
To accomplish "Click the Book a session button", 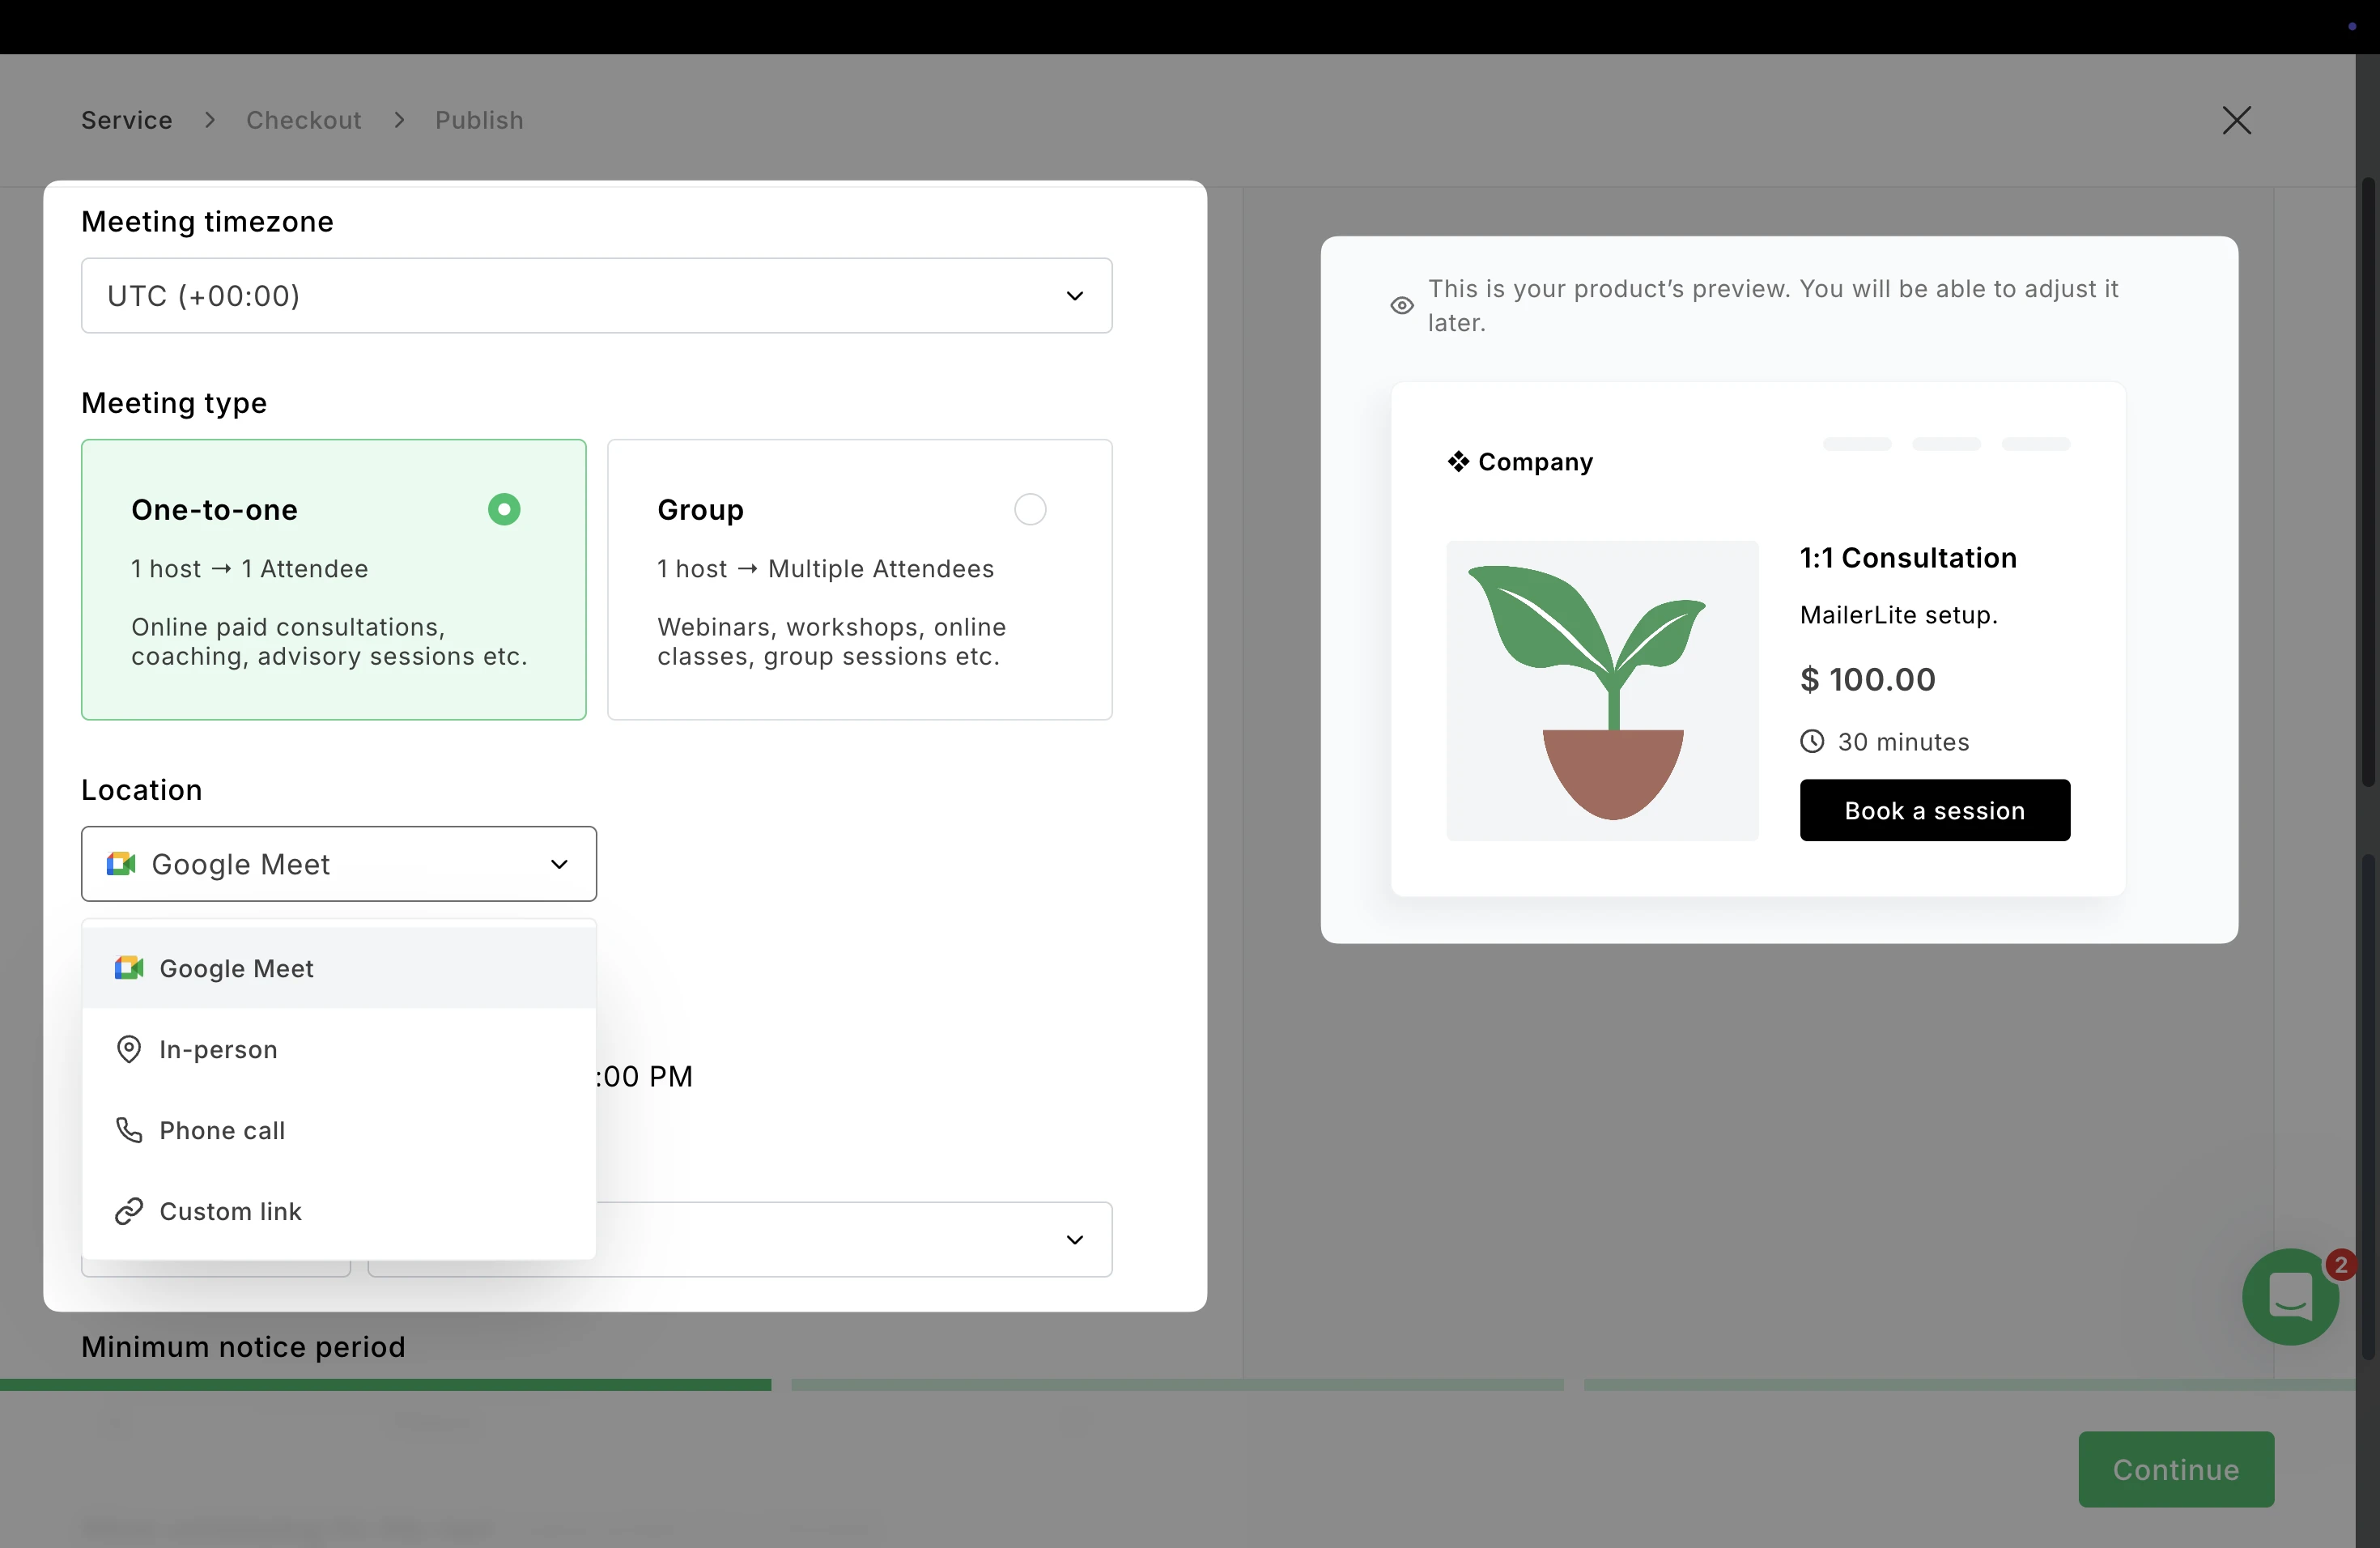I will [x=1934, y=810].
